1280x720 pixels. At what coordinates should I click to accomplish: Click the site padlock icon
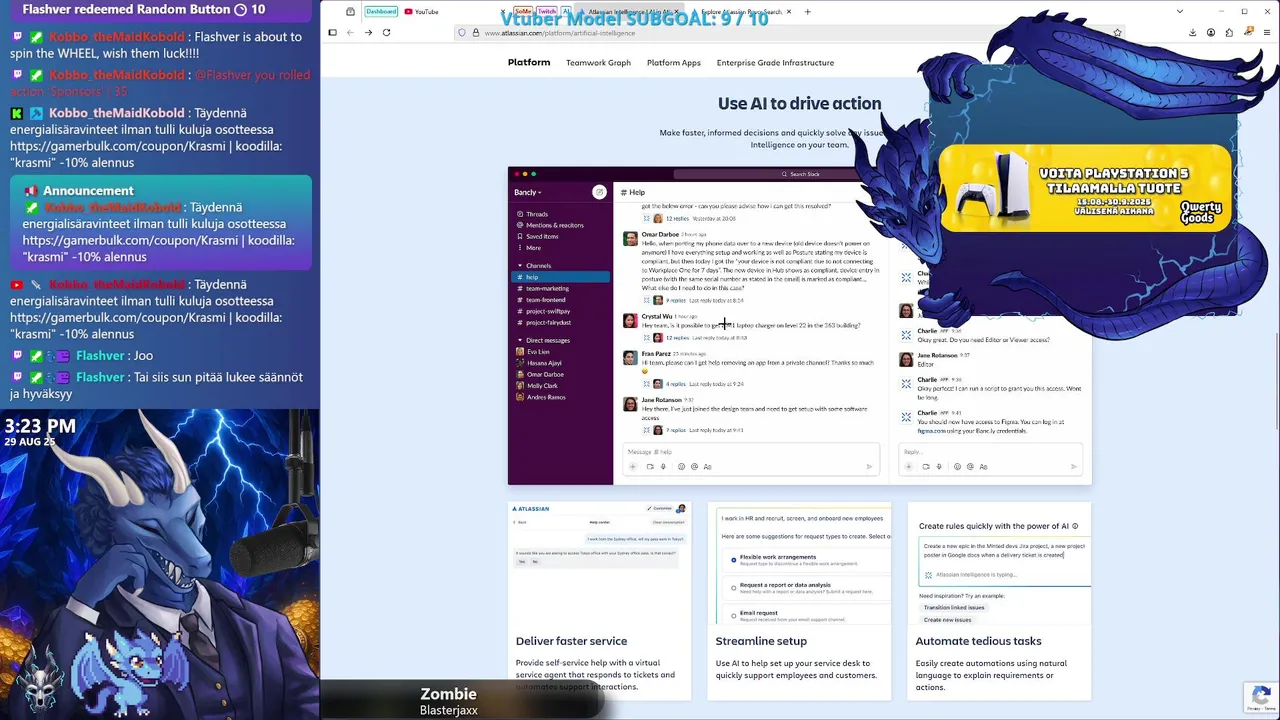(x=476, y=33)
